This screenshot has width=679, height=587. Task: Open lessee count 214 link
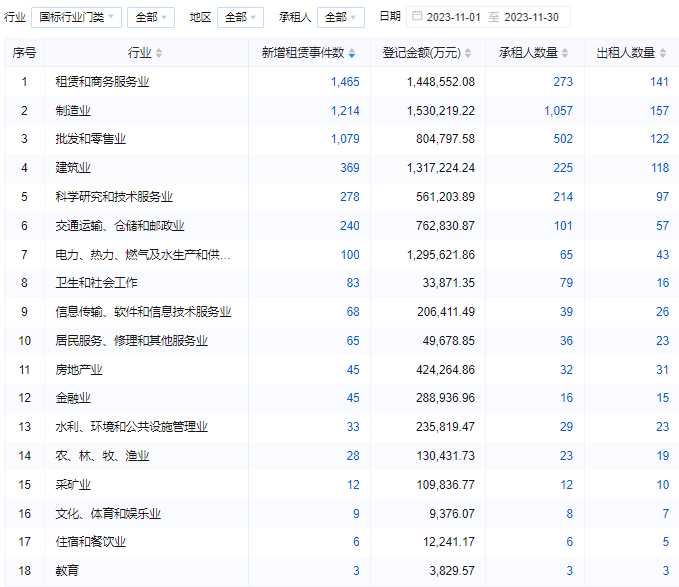(x=563, y=197)
